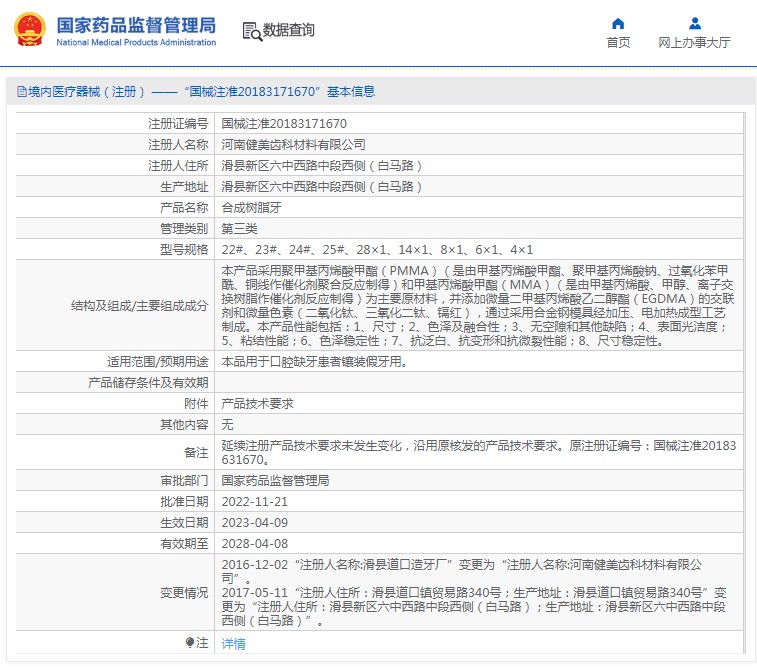
Task: Click the 型号规格 row label
Action: [184, 250]
